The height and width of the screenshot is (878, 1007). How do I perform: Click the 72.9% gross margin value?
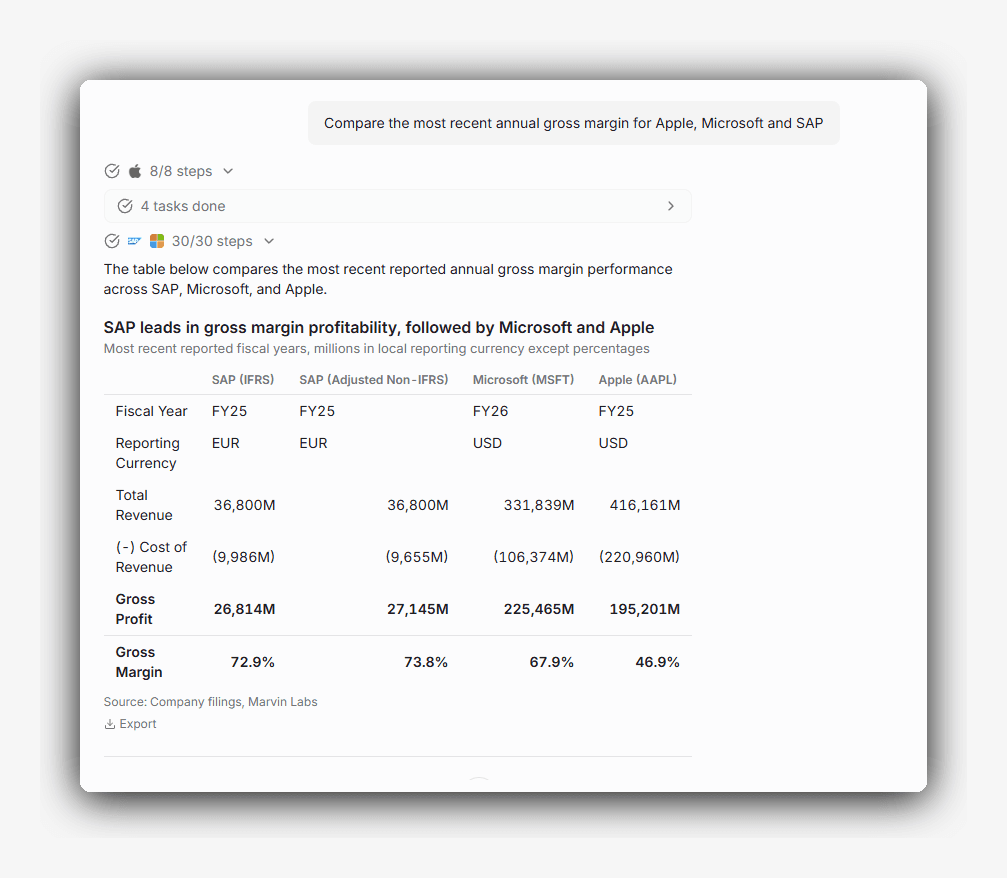[252, 662]
